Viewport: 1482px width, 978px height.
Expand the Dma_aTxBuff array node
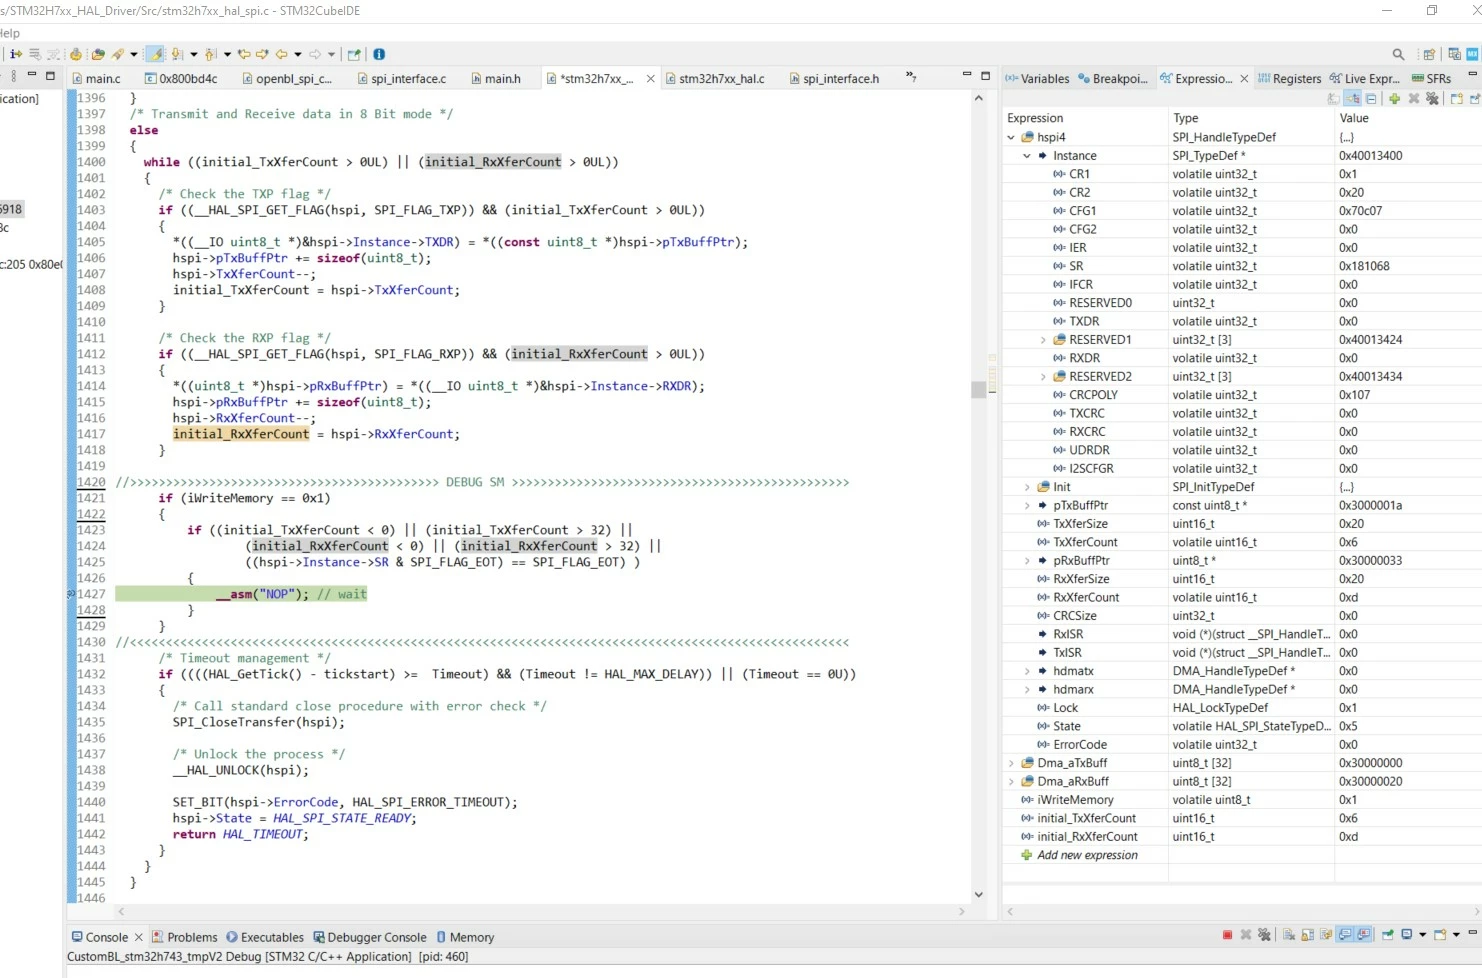(x=1011, y=763)
